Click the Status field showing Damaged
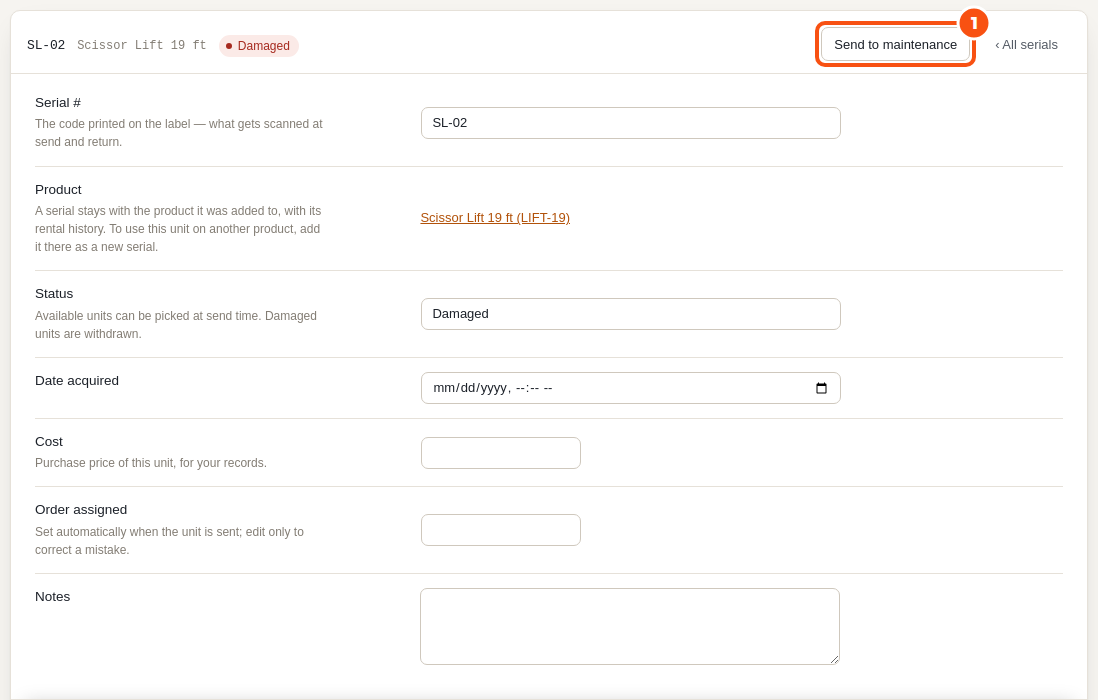The width and height of the screenshot is (1098, 700). 630,314
